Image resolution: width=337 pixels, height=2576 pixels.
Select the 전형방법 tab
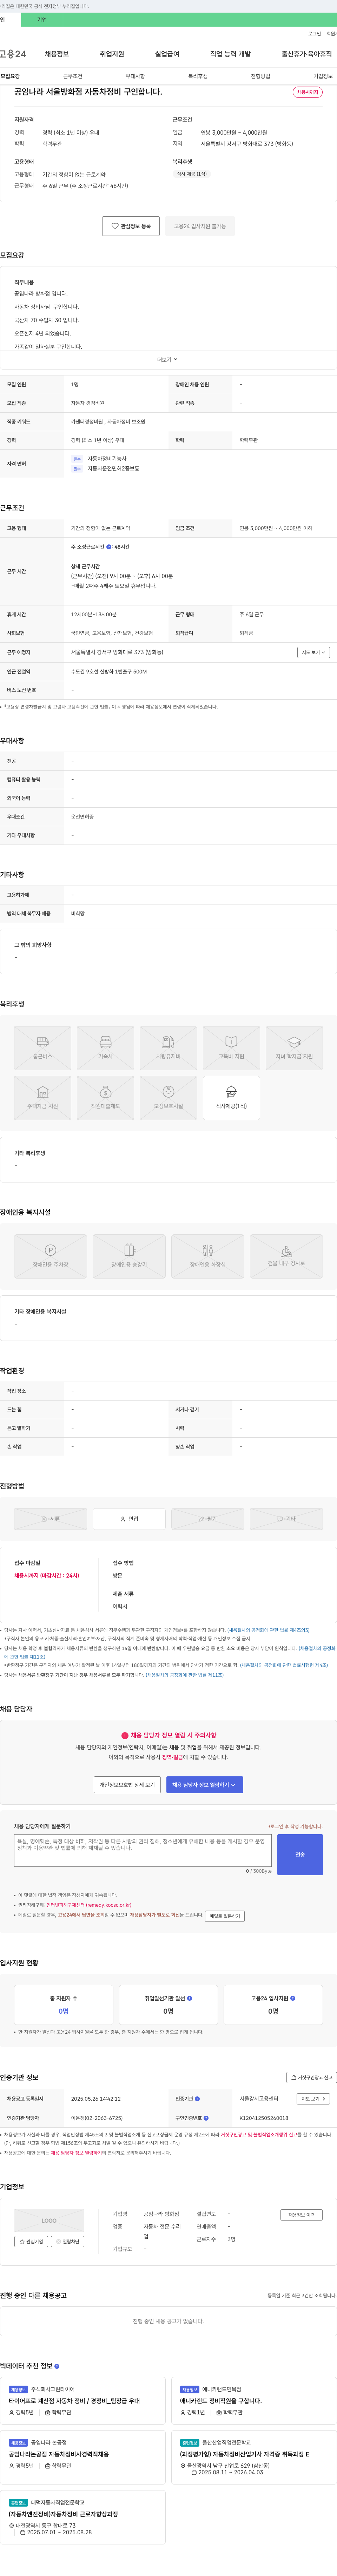pyautogui.click(x=260, y=76)
